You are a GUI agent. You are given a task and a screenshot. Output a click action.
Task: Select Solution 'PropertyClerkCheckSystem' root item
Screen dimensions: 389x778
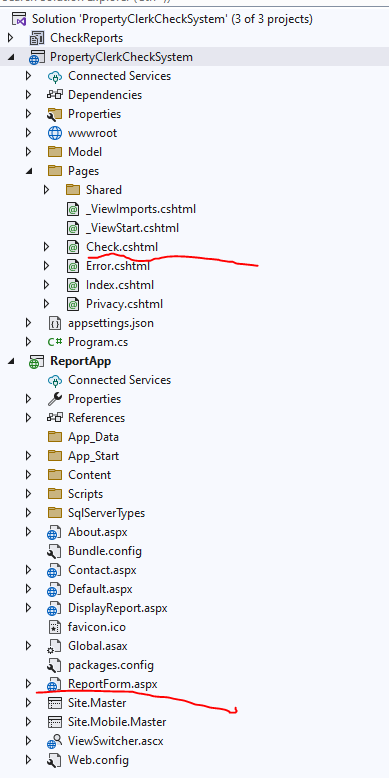[x=172, y=19]
